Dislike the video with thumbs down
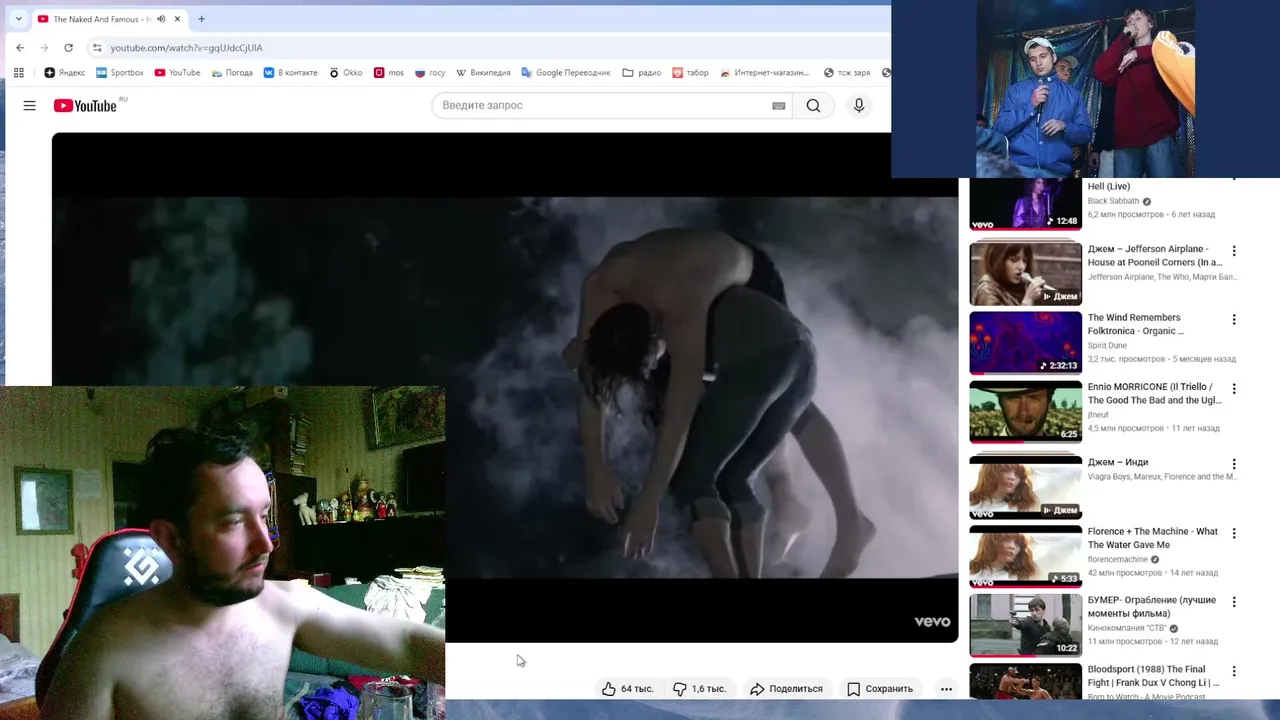The image size is (1280, 720). click(699, 688)
